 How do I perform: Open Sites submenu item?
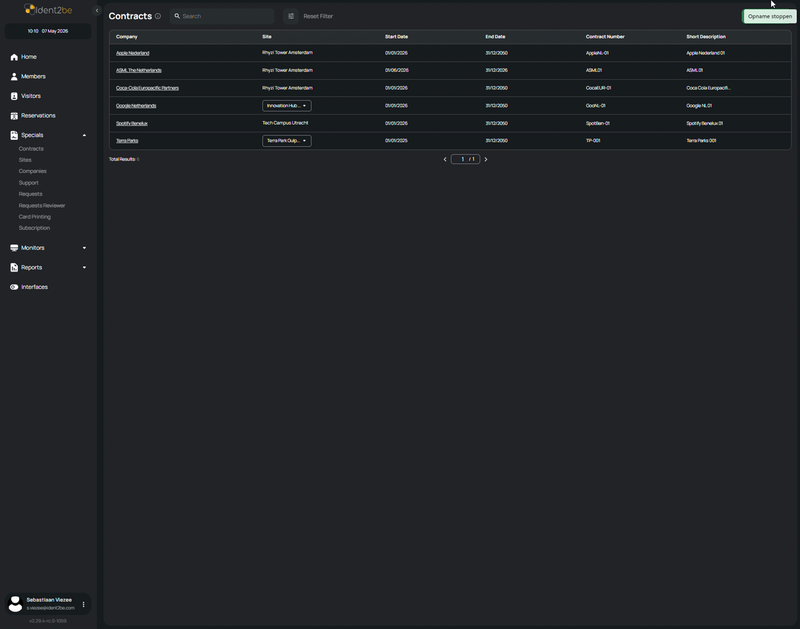pyautogui.click(x=25, y=160)
